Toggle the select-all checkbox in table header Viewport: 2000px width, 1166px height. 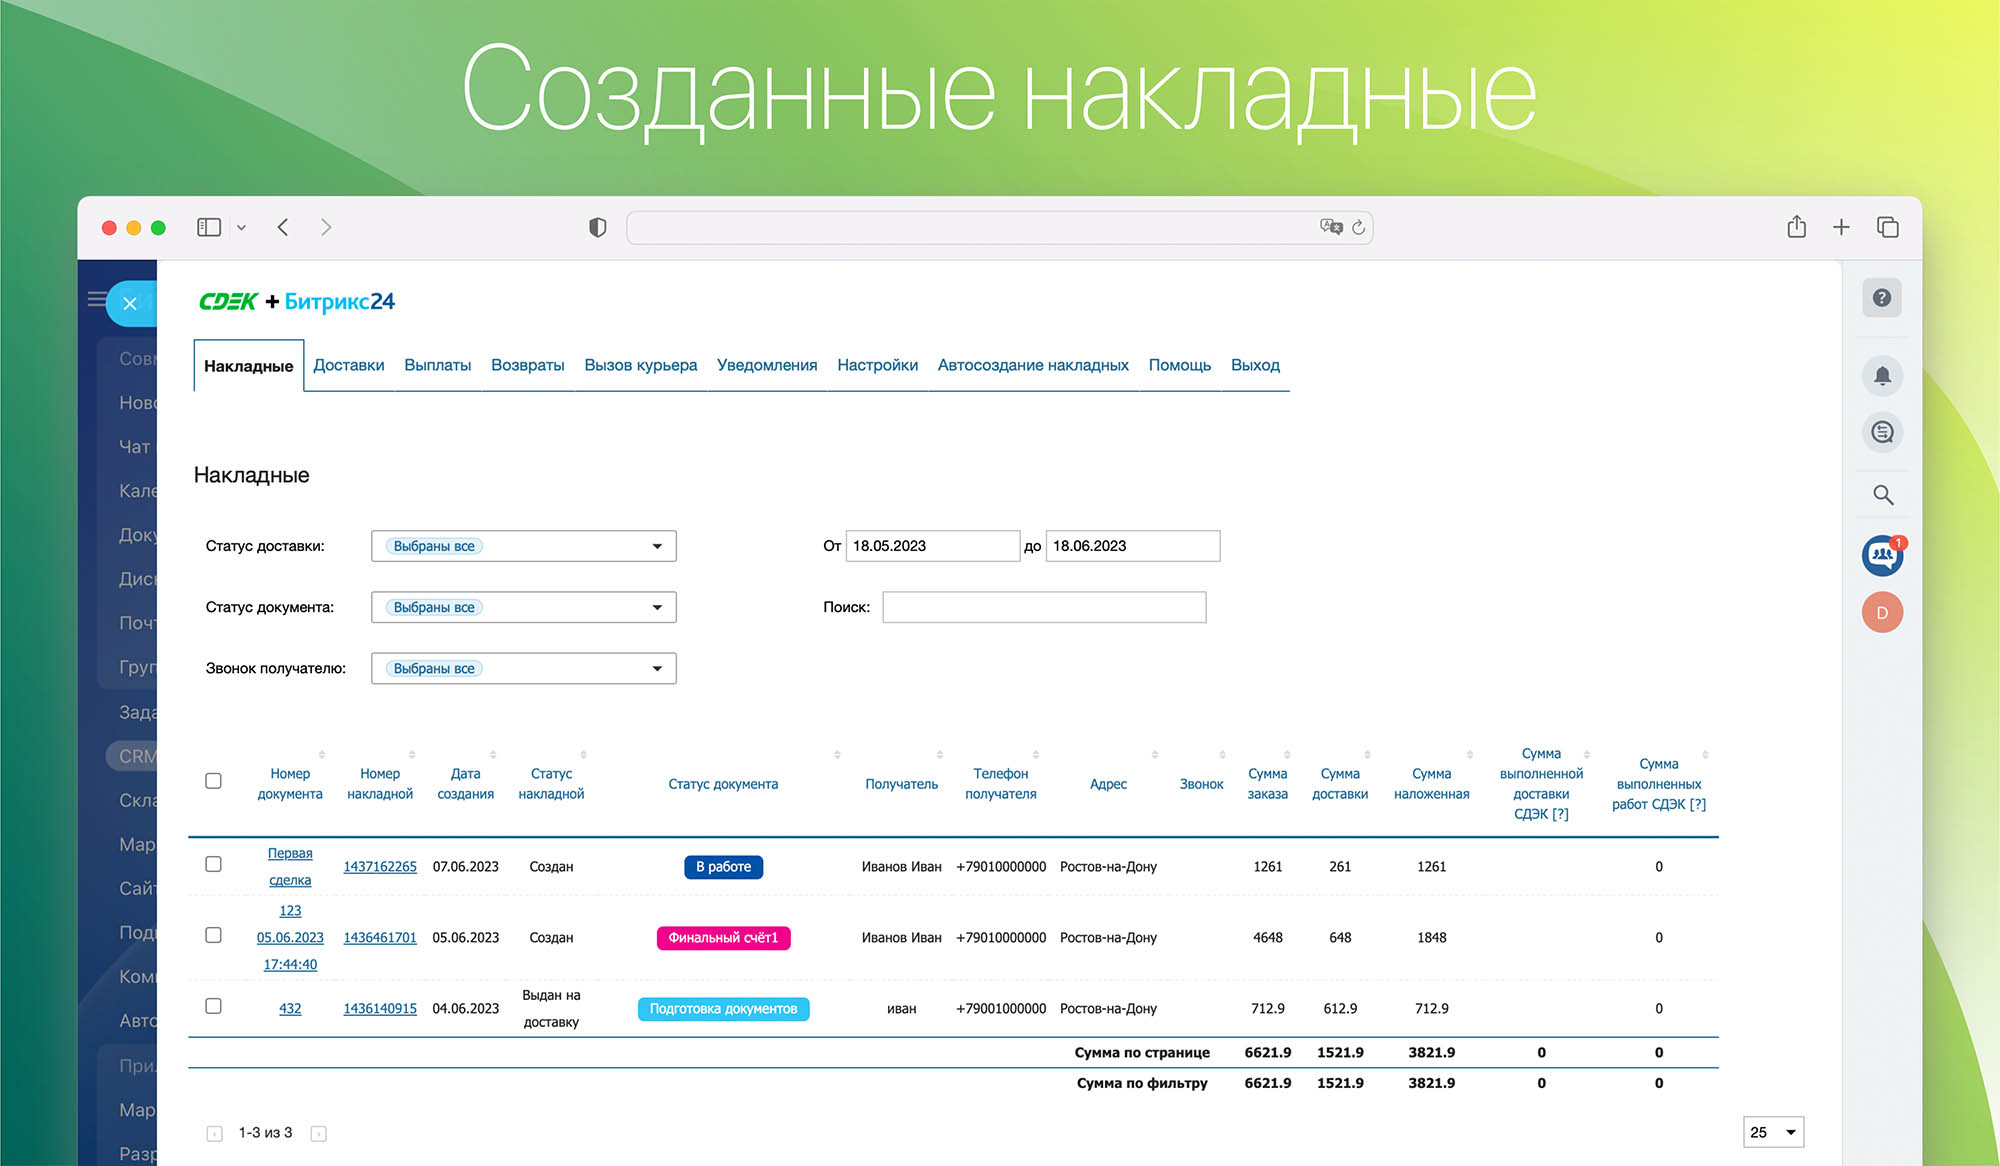pyautogui.click(x=213, y=781)
